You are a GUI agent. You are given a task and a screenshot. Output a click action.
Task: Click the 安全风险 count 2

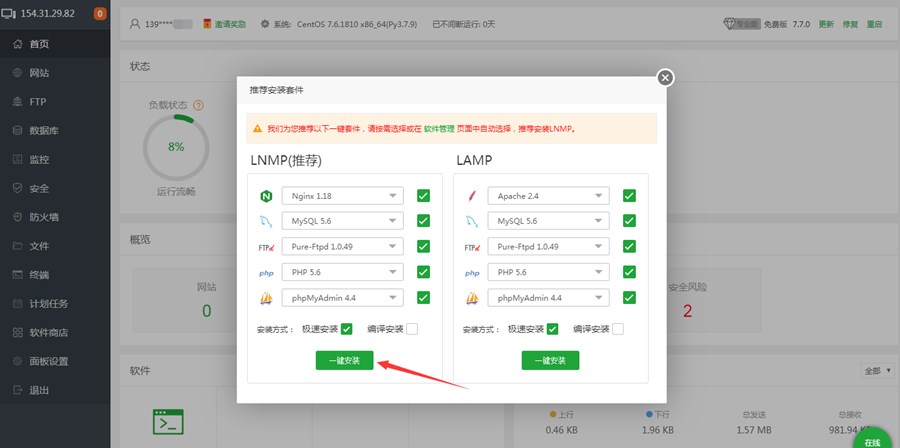(687, 311)
